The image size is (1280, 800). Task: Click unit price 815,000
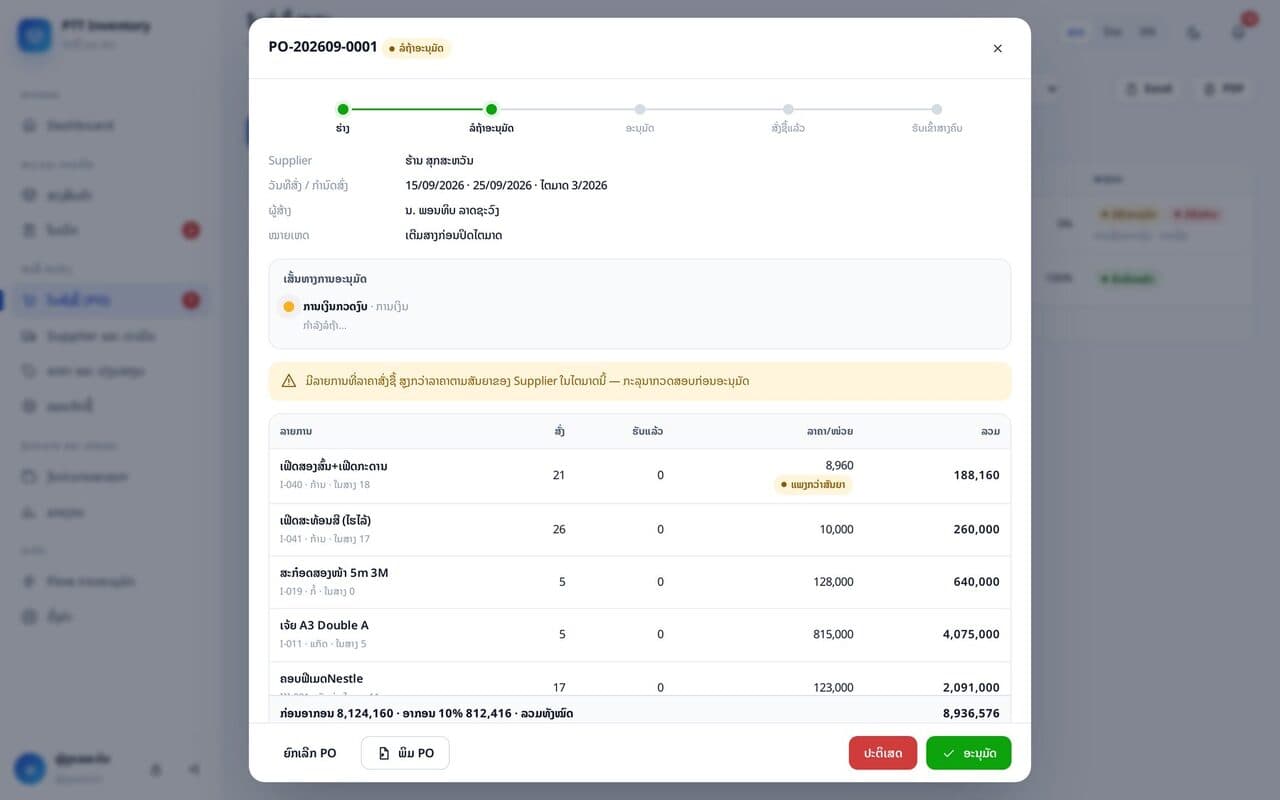click(x=833, y=634)
